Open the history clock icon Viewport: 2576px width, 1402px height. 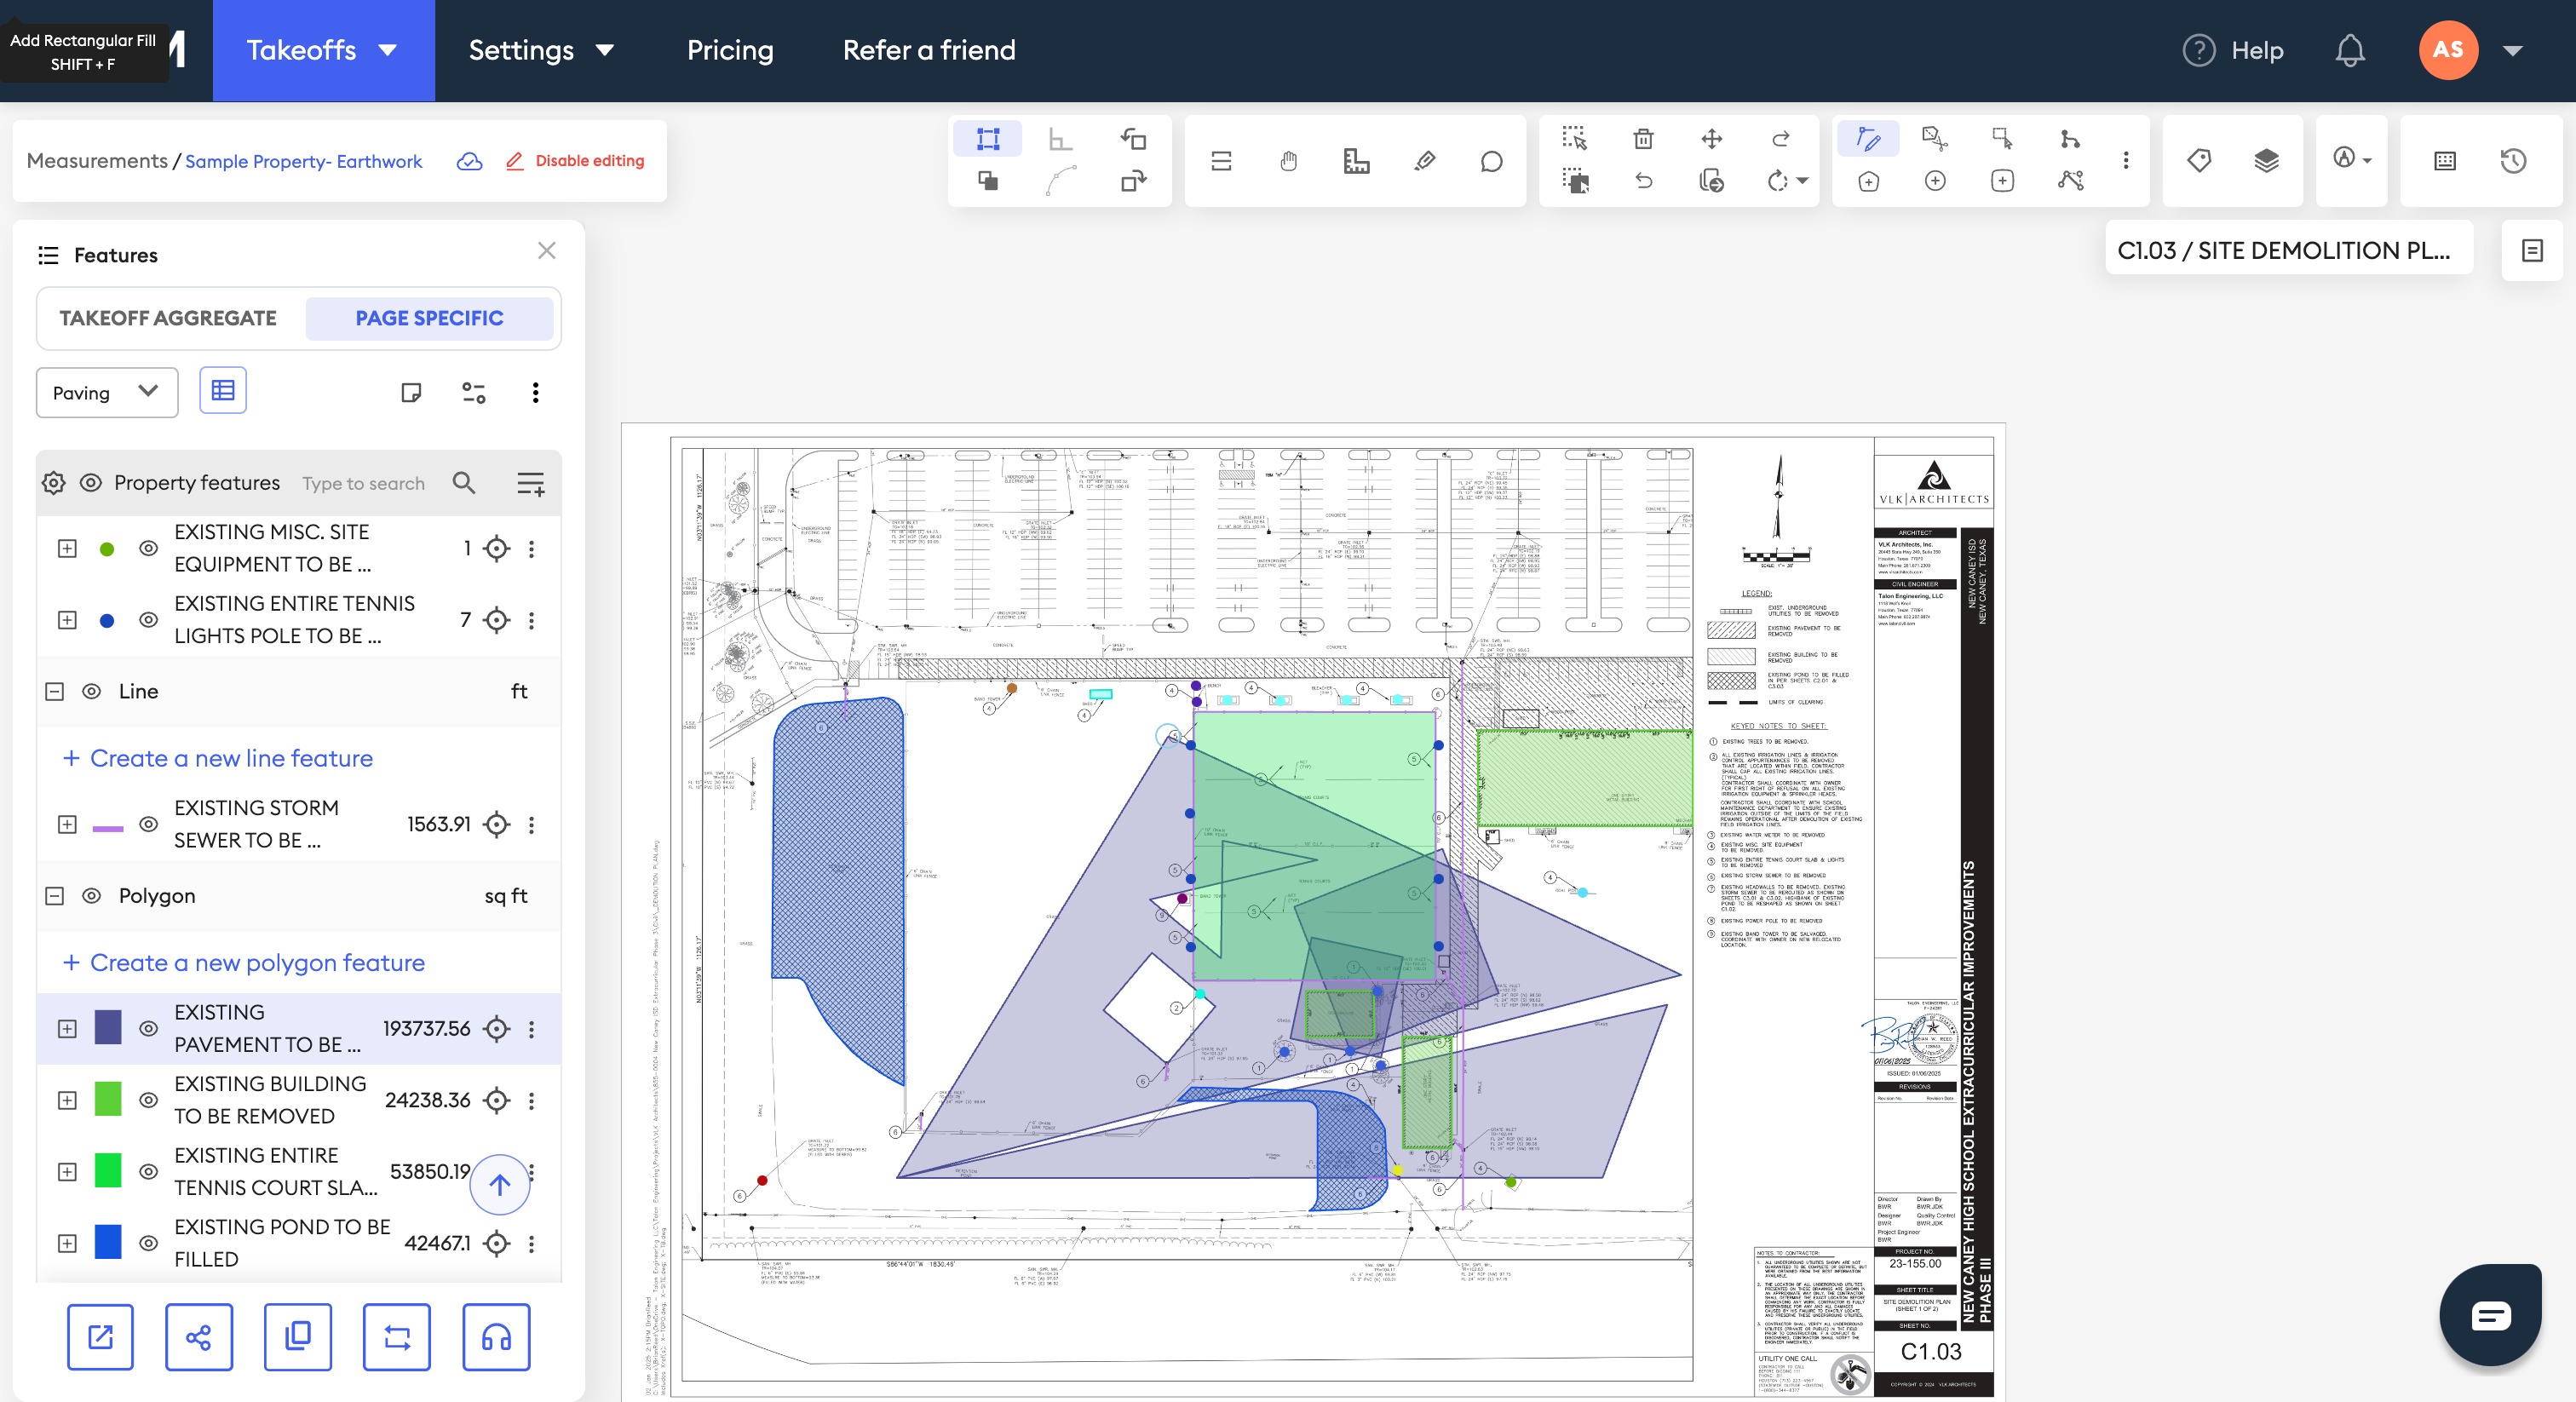click(2513, 161)
